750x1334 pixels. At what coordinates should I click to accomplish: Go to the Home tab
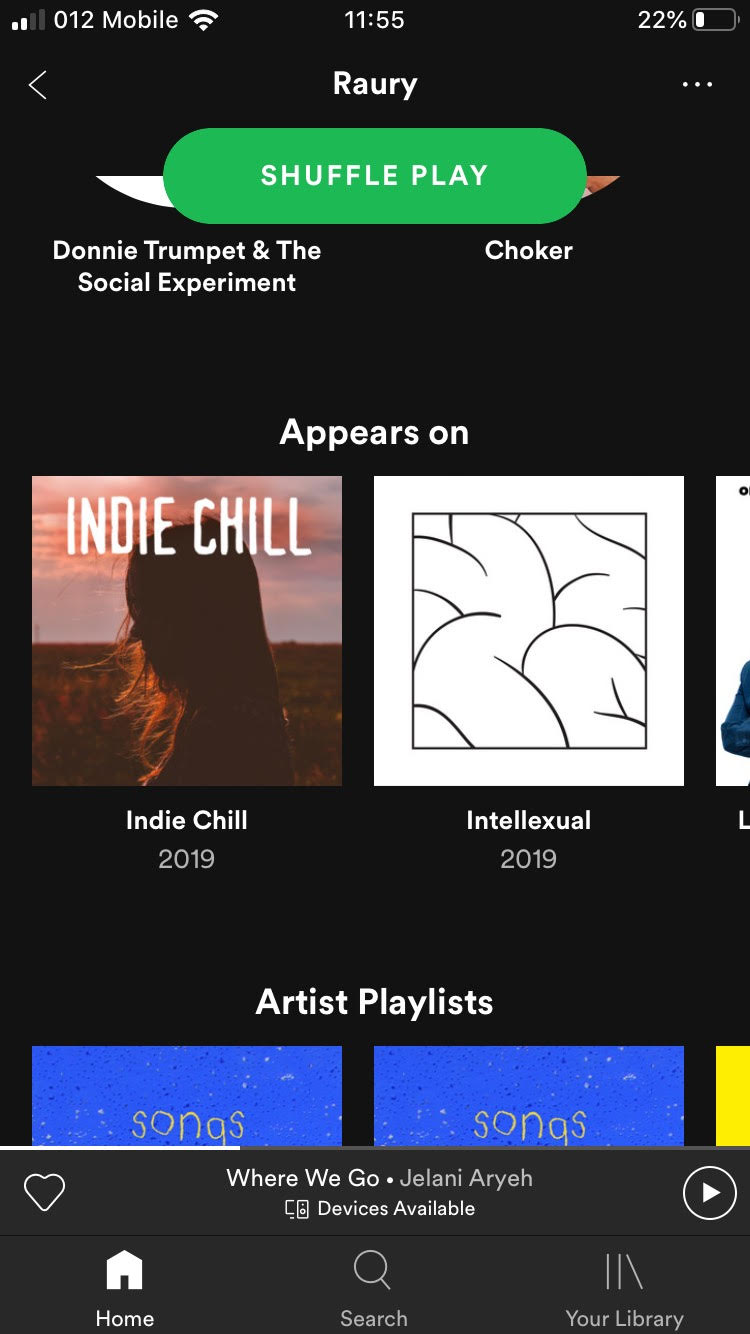[125, 1290]
